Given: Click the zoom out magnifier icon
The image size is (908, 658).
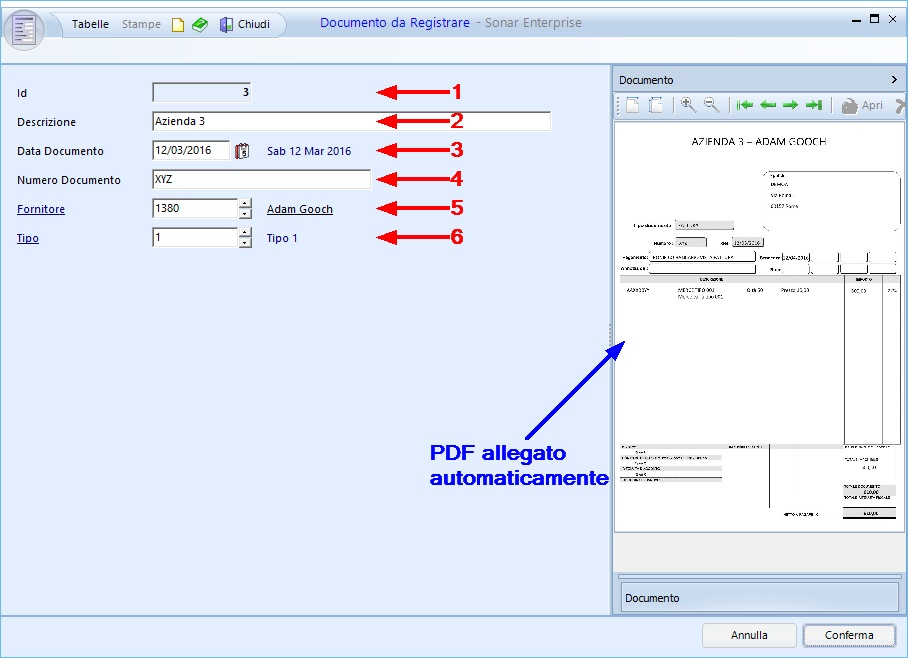Looking at the screenshot, I should (711, 105).
